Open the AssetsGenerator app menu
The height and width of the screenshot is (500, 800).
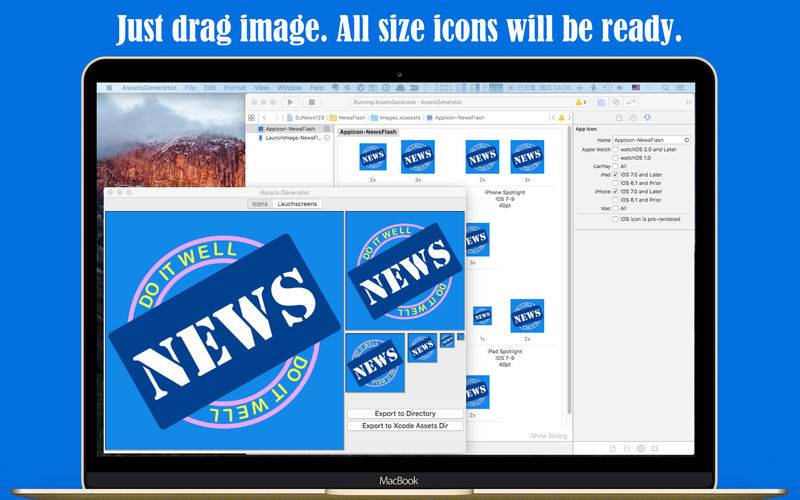[149, 88]
